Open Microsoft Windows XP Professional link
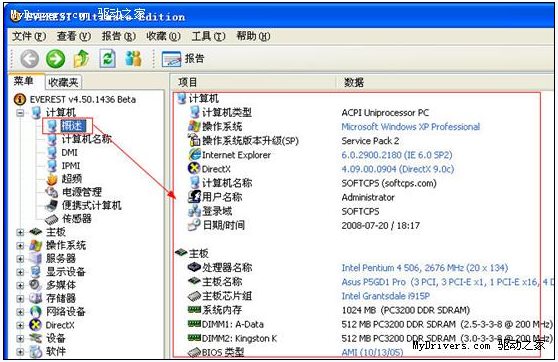Image resolution: width=558 pixels, height=362 pixels. (x=411, y=127)
